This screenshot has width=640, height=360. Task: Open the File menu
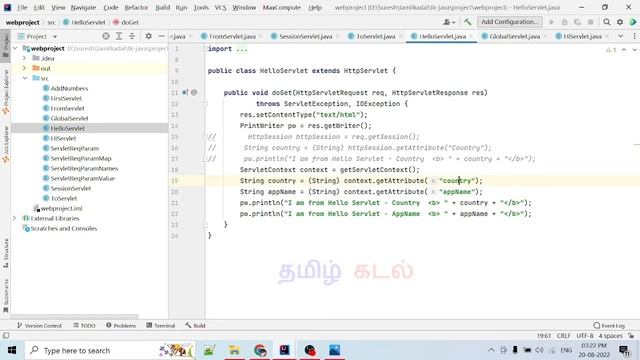coord(22,7)
